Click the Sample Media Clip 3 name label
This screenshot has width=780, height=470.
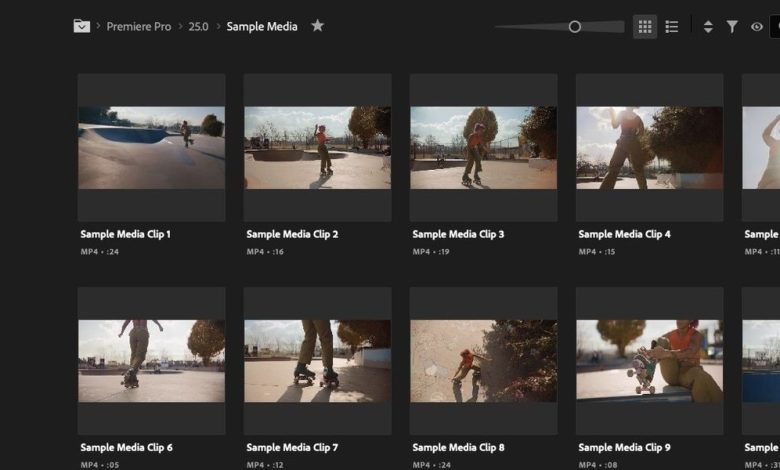[458, 234]
